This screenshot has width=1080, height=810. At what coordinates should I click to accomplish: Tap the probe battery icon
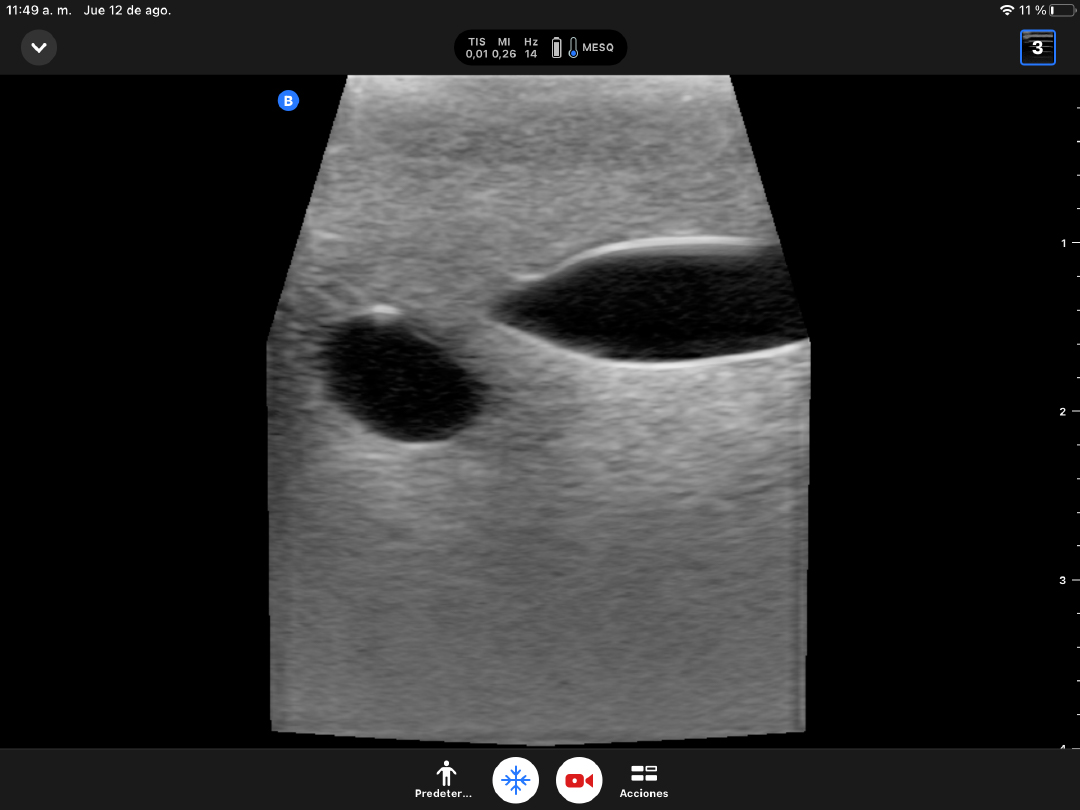point(557,47)
